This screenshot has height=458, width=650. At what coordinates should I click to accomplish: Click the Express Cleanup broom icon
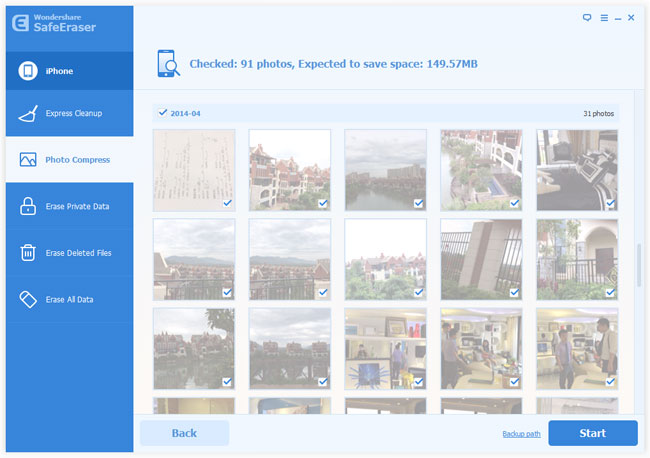pos(28,114)
